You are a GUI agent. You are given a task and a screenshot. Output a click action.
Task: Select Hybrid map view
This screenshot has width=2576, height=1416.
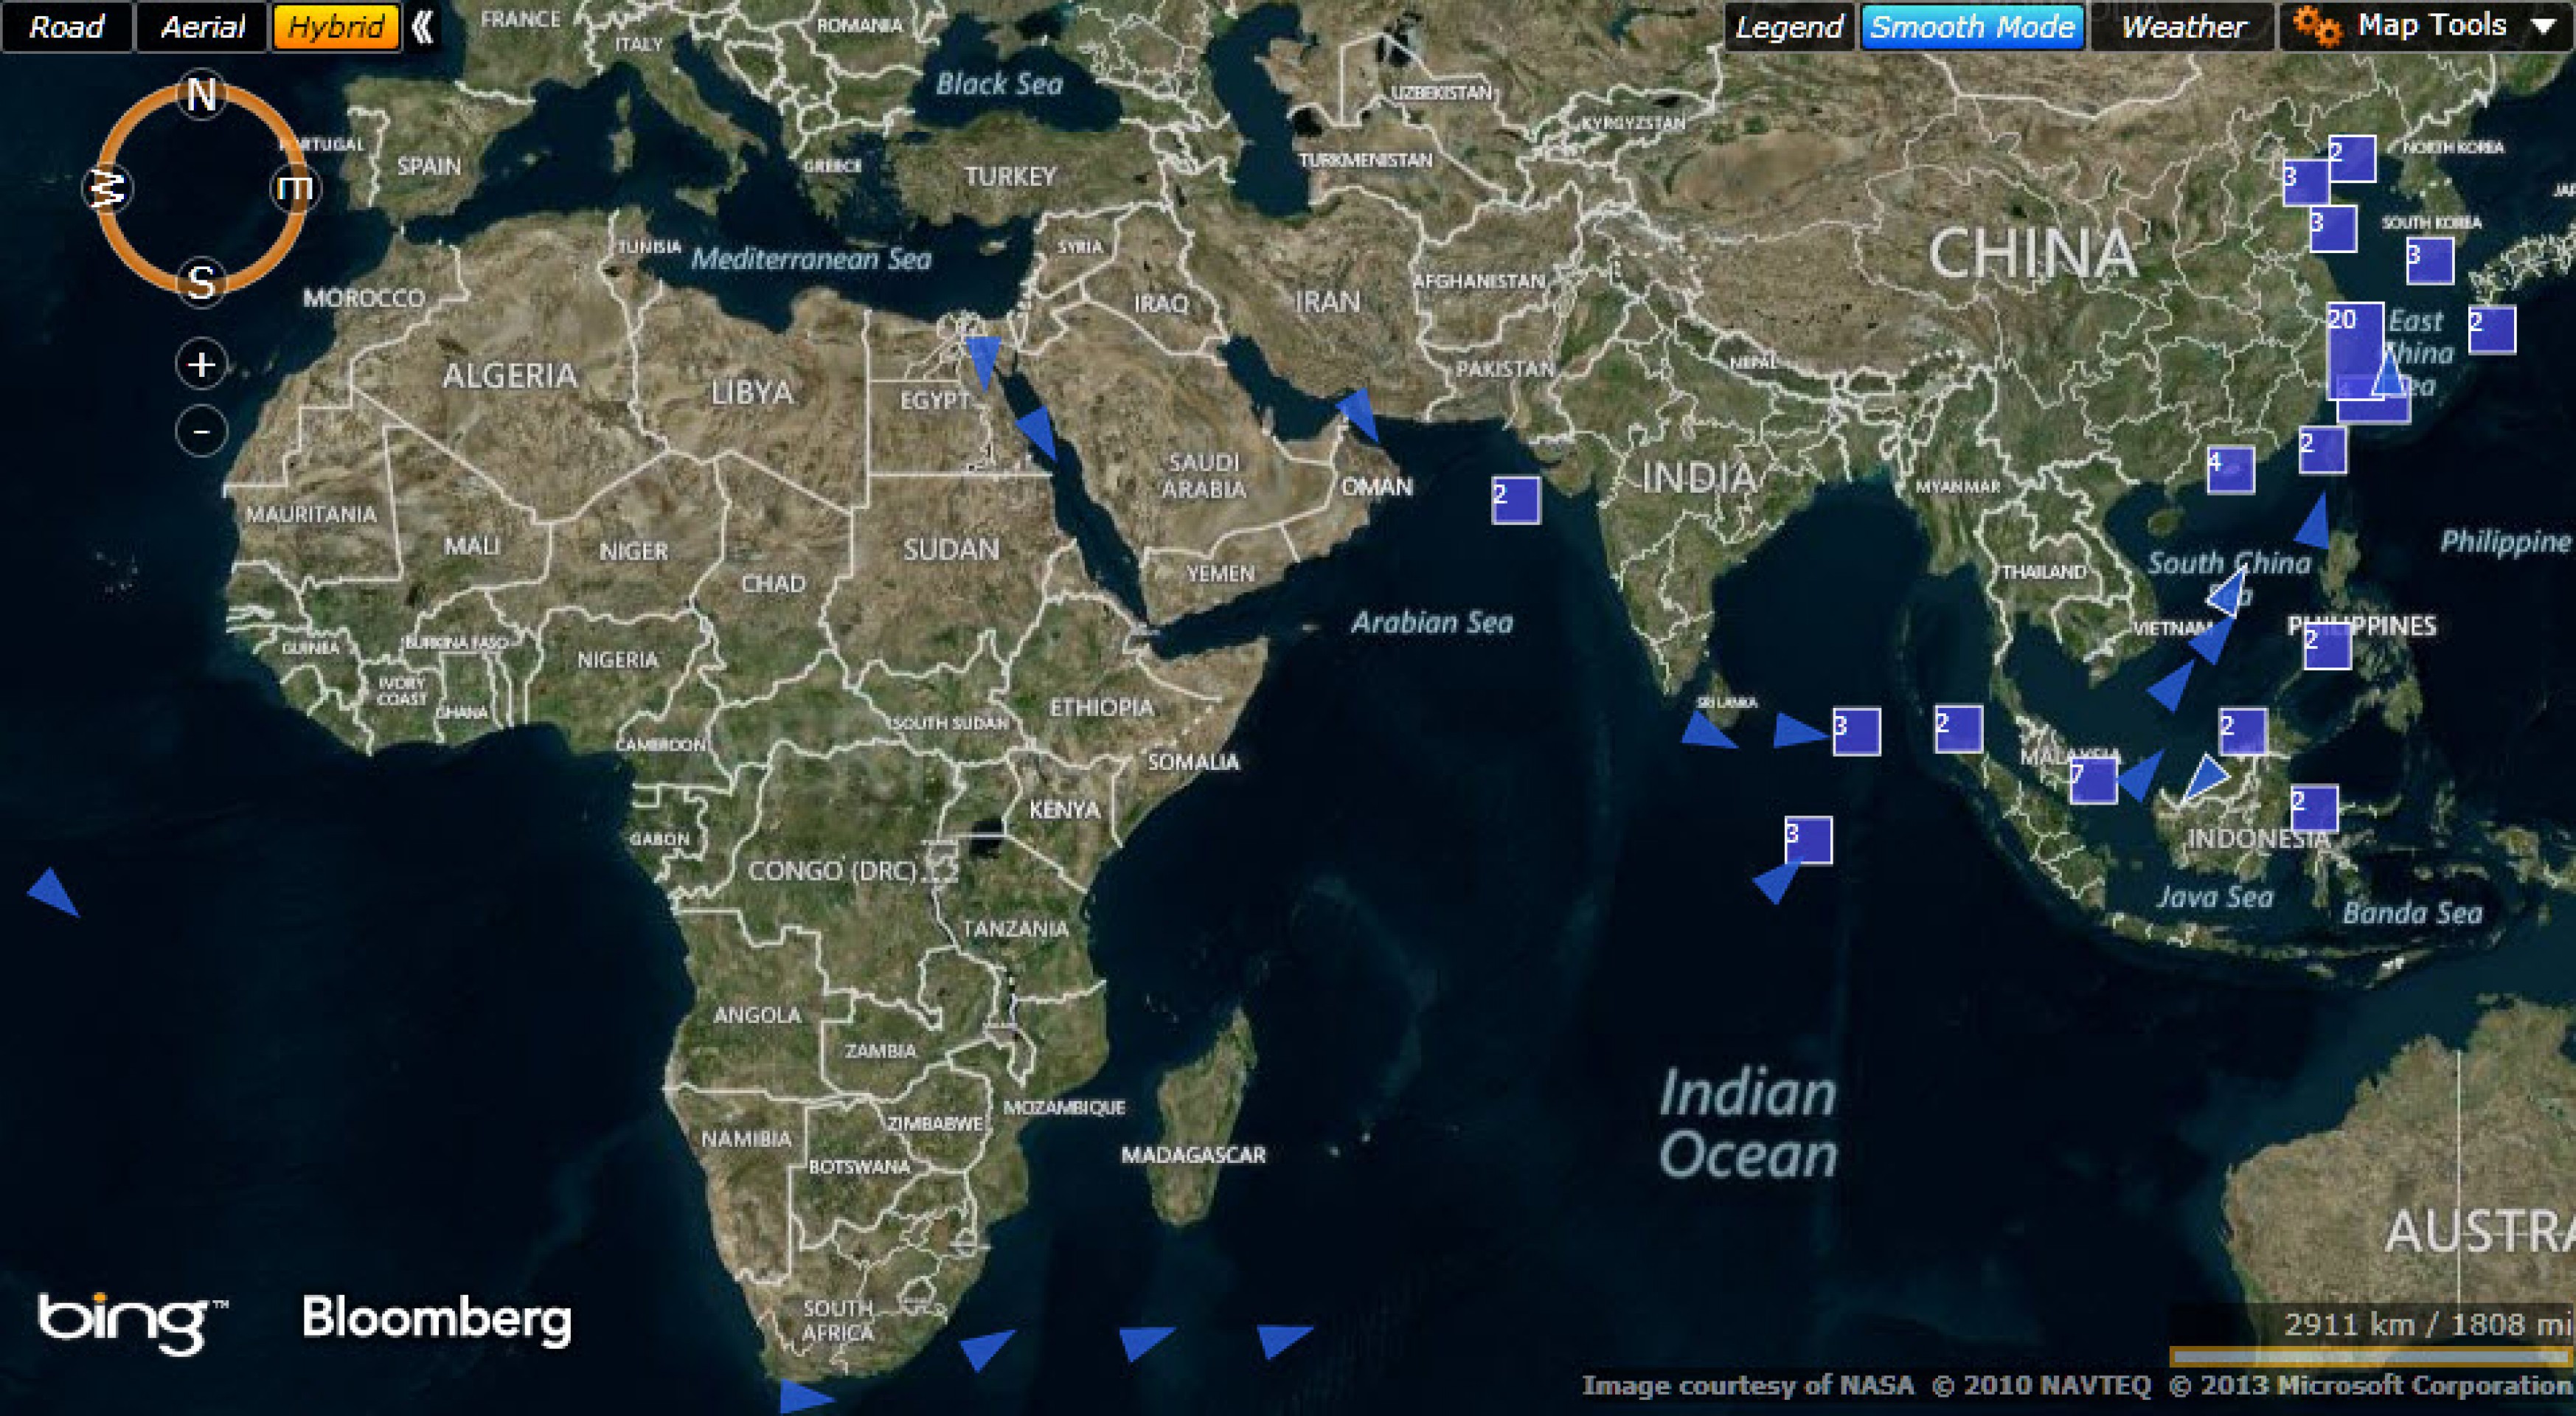tap(335, 27)
